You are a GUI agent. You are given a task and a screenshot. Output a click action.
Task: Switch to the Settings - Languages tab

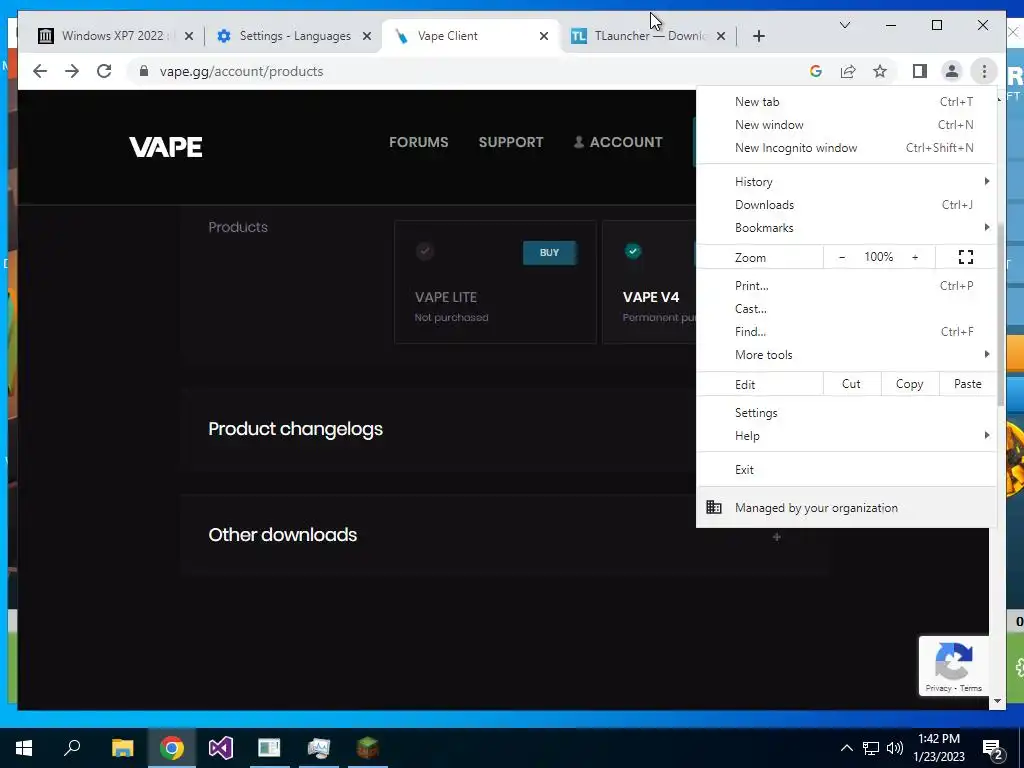(x=294, y=36)
